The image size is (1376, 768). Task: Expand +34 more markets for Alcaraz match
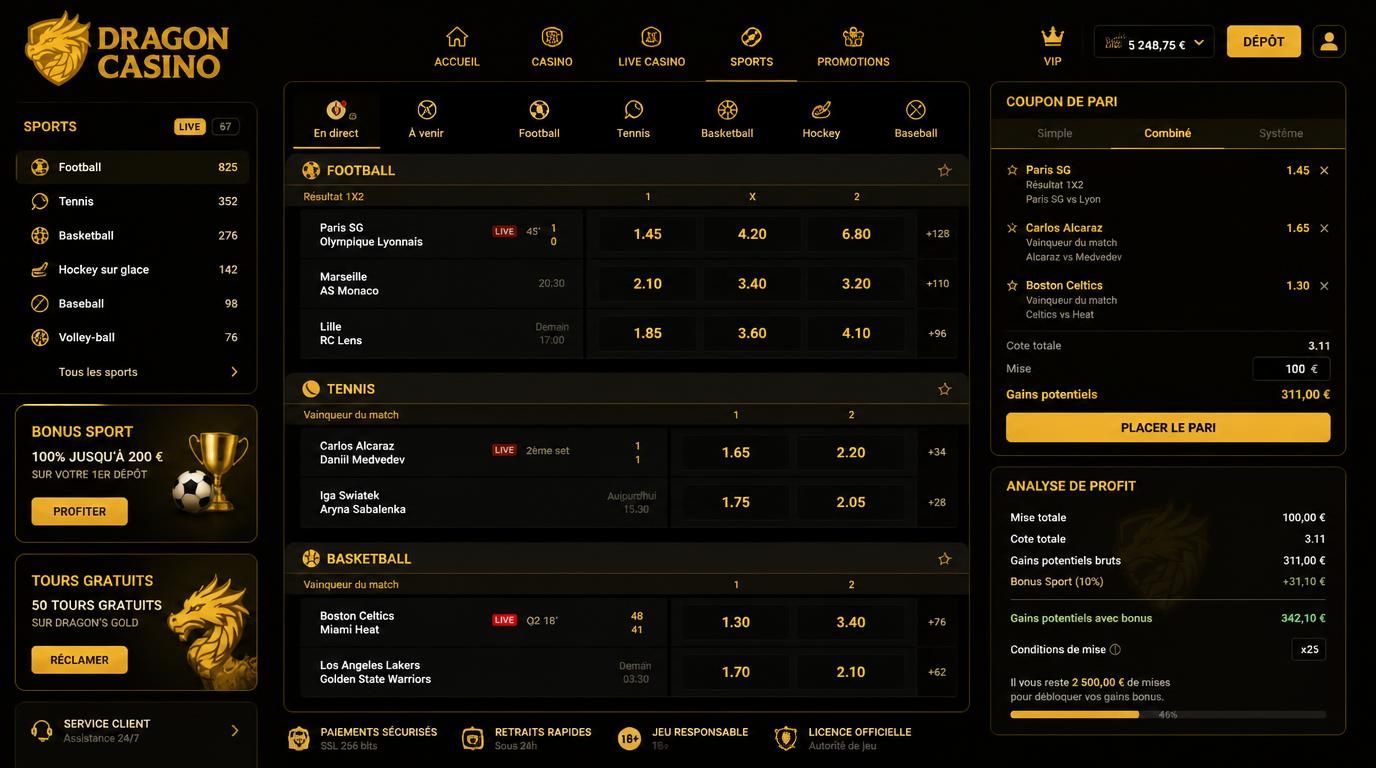(937, 452)
